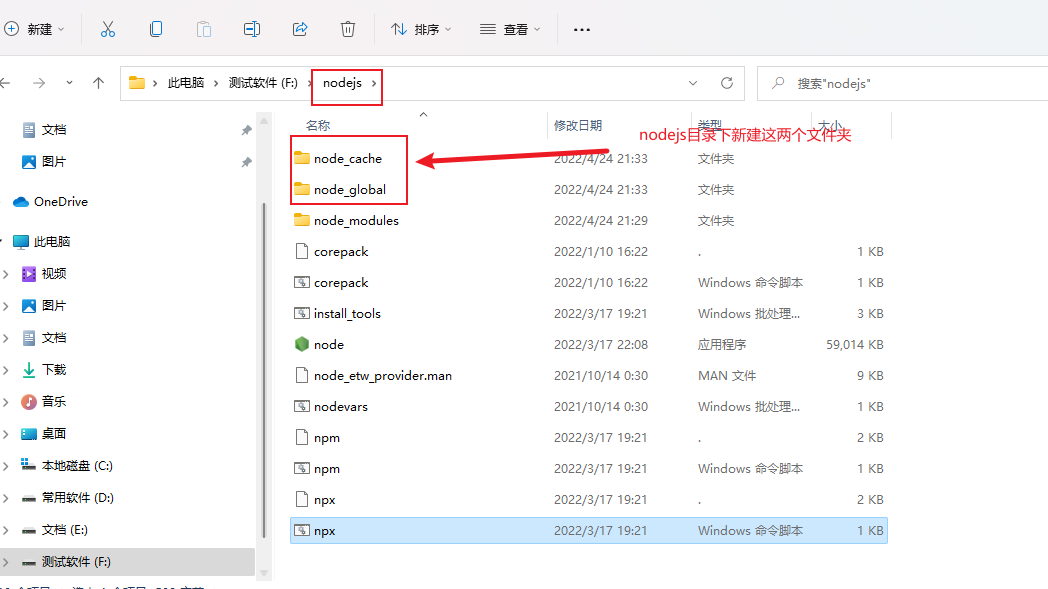Open the 查看 view dropdown
This screenshot has width=1048, height=589.
(510, 29)
